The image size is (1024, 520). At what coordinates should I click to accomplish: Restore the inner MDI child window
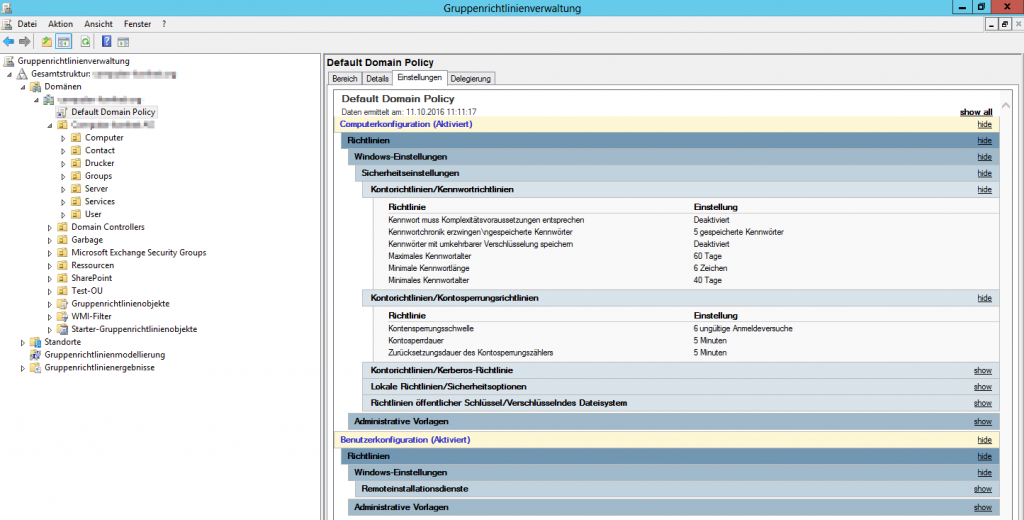(x=1004, y=24)
